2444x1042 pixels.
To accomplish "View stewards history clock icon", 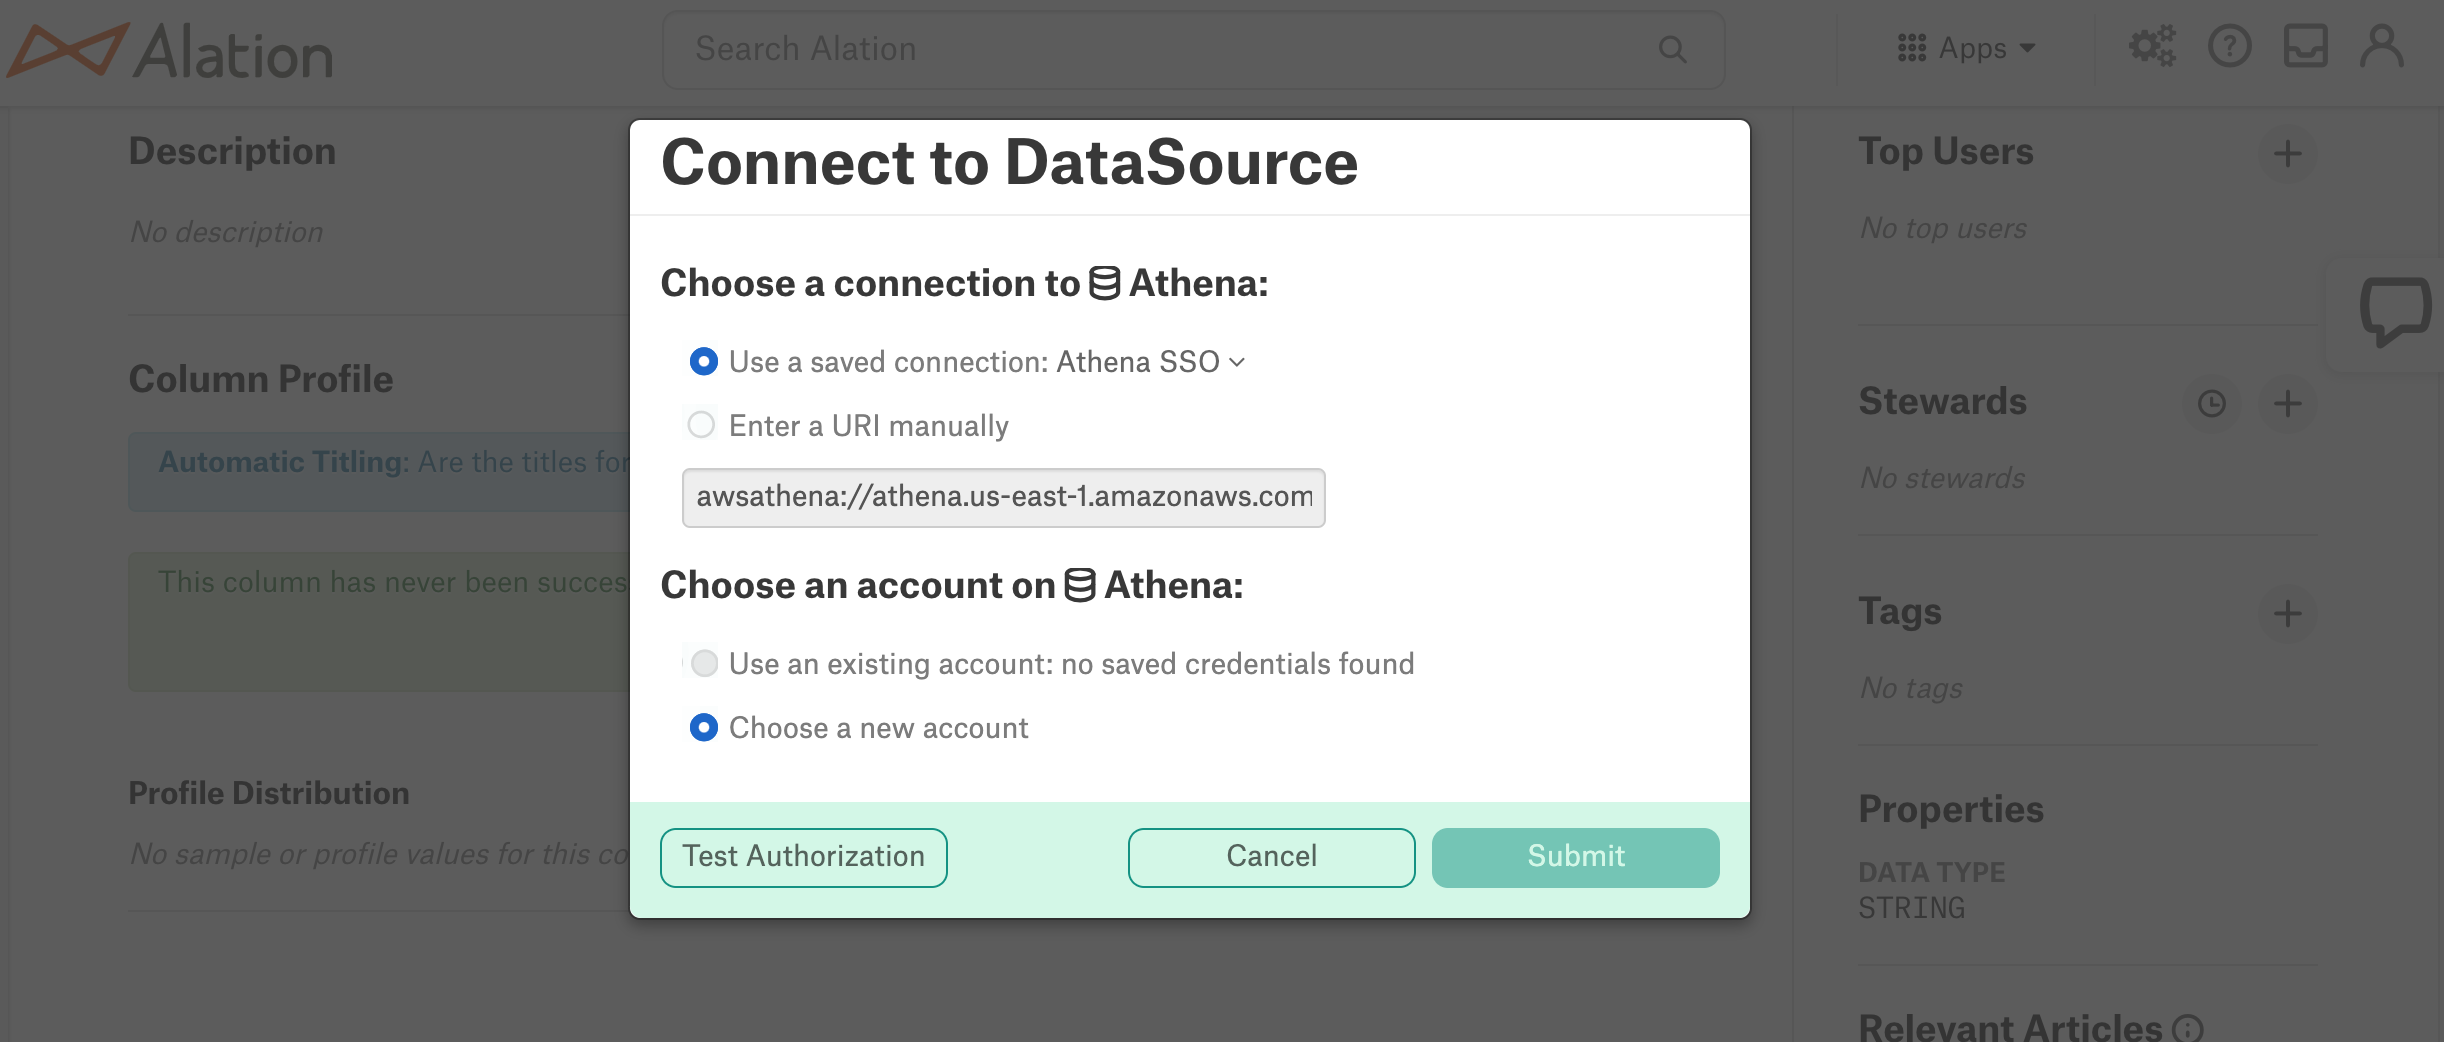I will (x=2211, y=403).
